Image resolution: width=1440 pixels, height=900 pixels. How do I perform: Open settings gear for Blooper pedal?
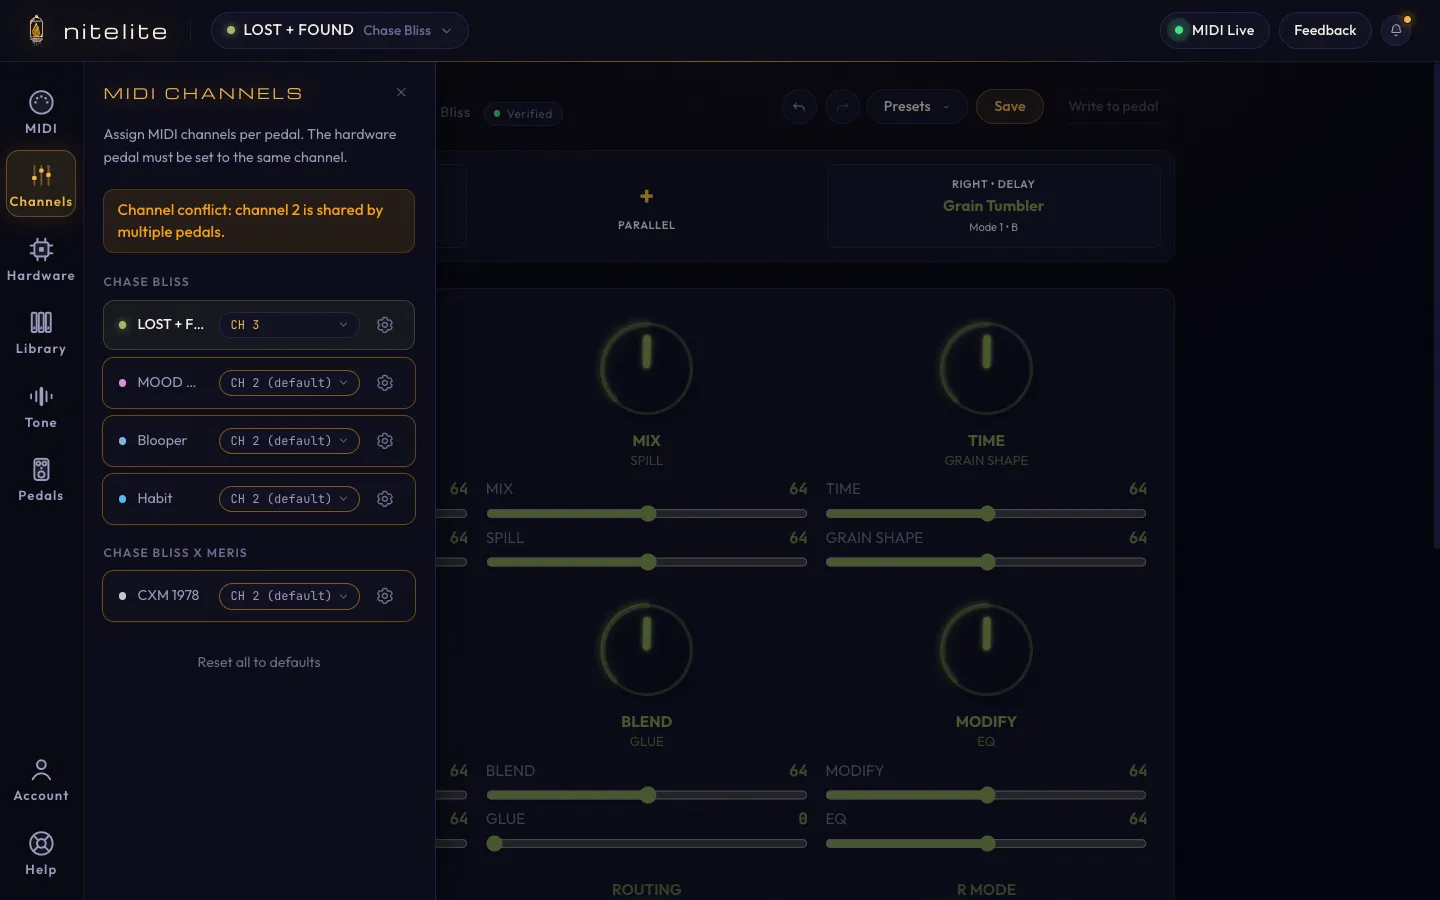coord(385,441)
